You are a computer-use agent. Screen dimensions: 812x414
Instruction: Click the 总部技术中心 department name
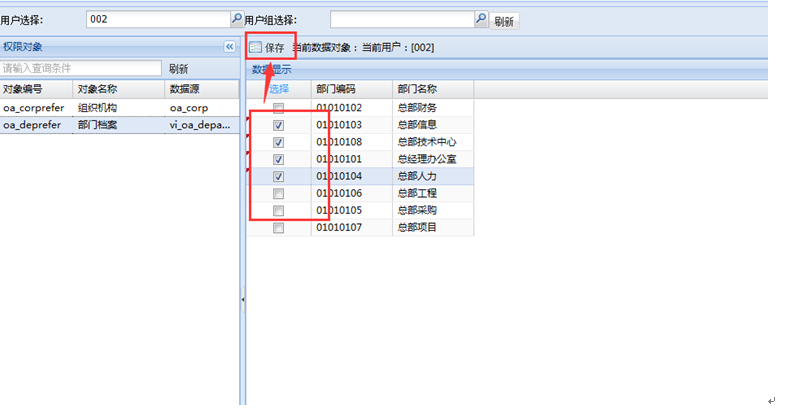pos(427,142)
